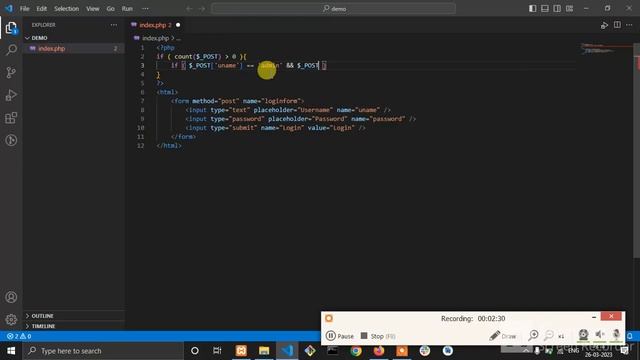This screenshot has height=360, width=640.
Task: Open the Go menu
Action: [111, 9]
